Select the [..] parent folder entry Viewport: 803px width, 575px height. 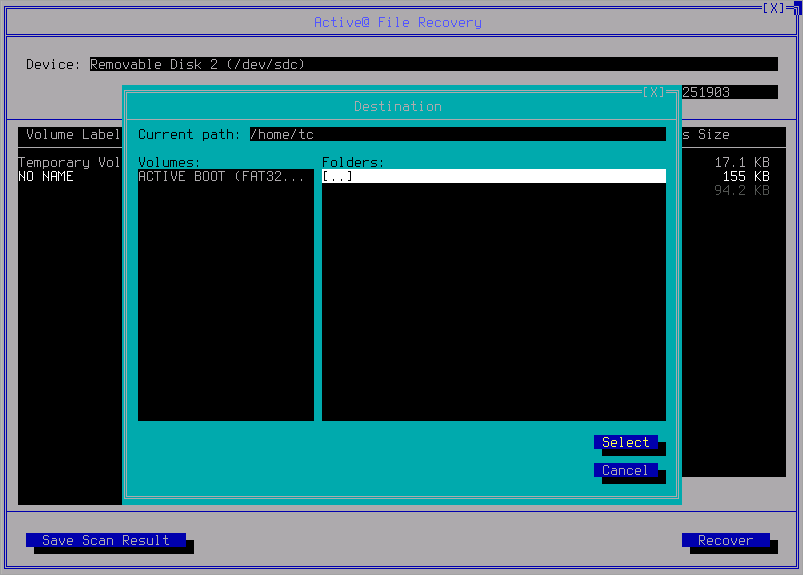click(x=494, y=176)
